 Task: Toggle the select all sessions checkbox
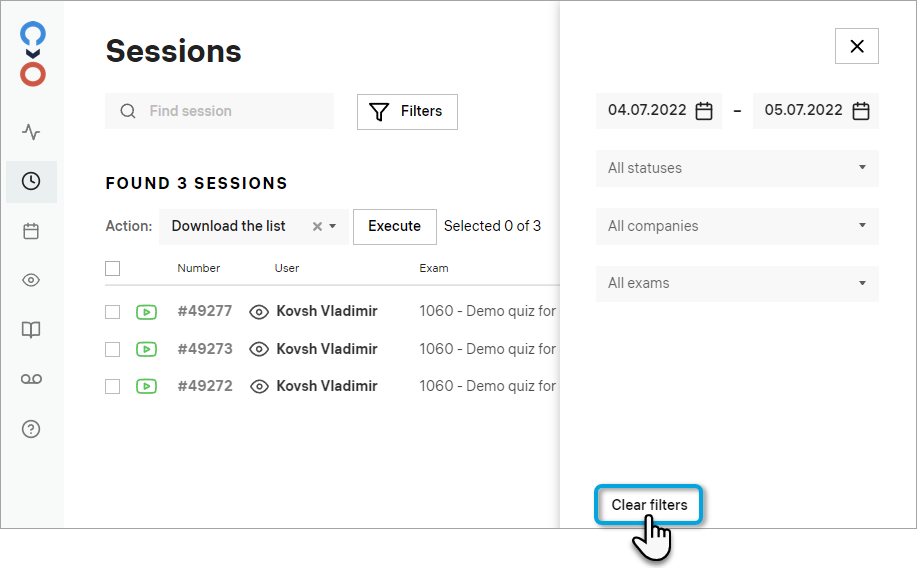(113, 268)
